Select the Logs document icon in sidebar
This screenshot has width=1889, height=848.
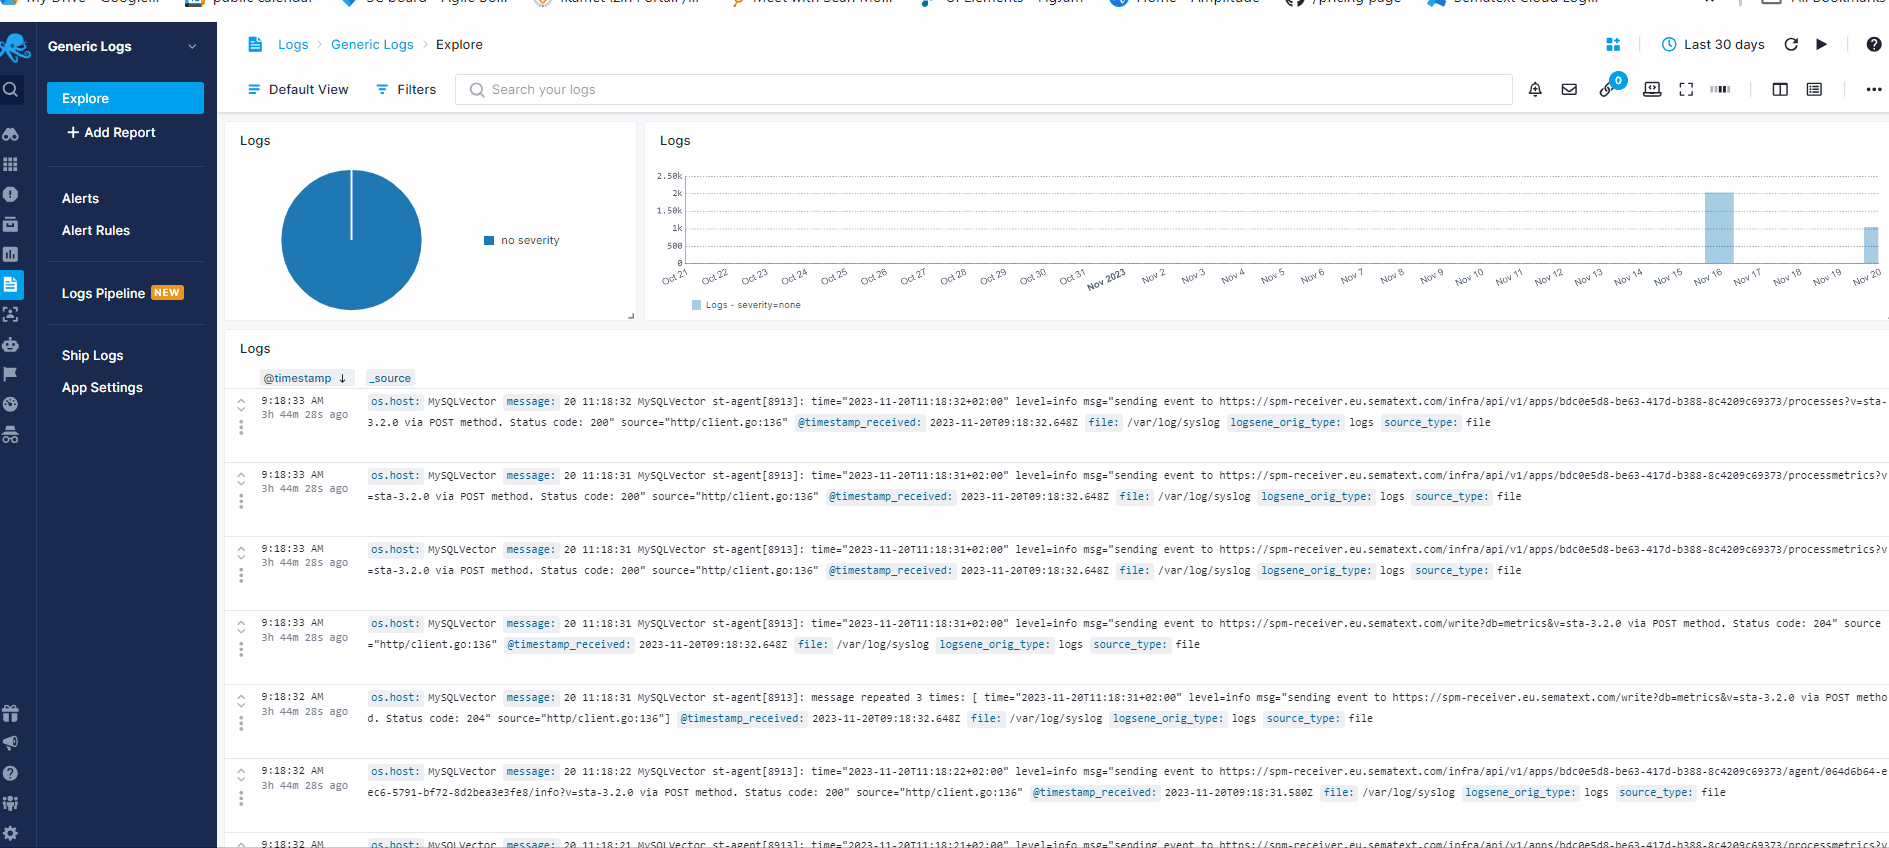point(10,285)
